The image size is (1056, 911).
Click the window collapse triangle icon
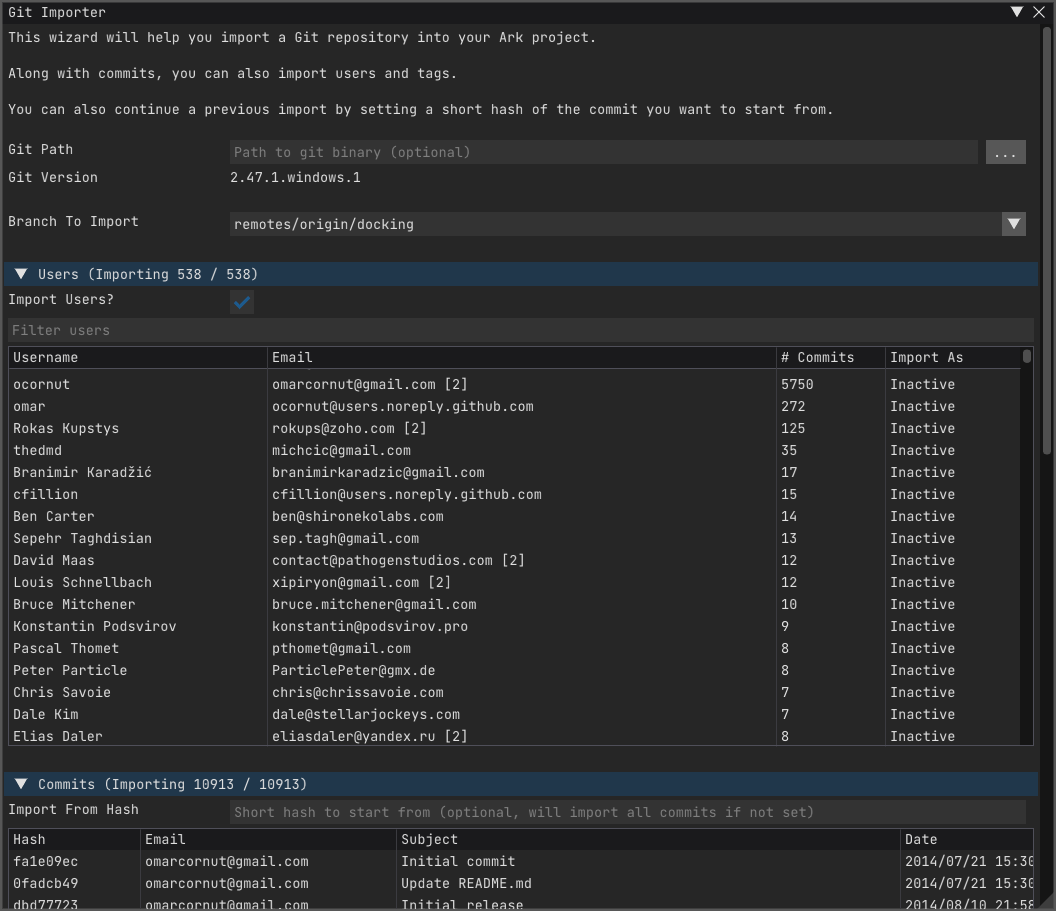pos(1016,12)
